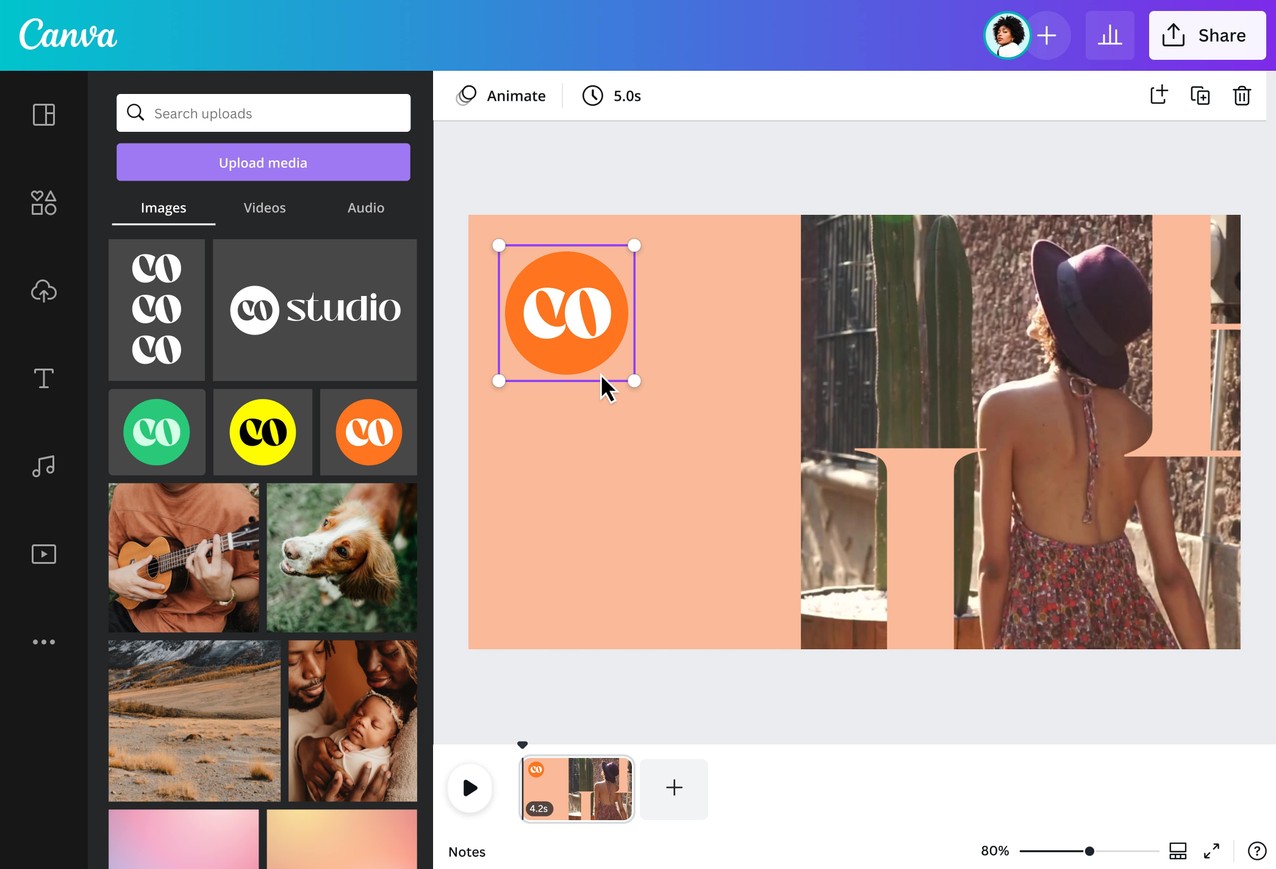Open the Videos panel in sidebar

tap(44, 554)
